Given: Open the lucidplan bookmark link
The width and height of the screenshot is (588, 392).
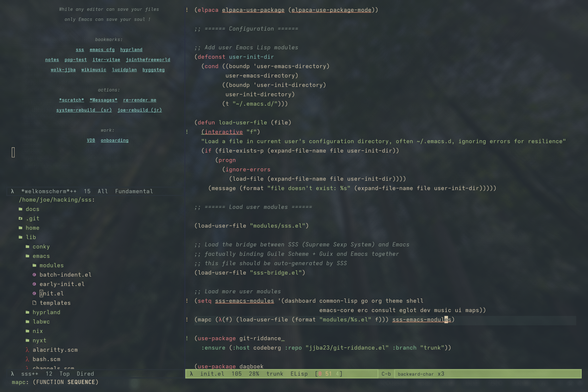Looking at the screenshot, I should [124, 70].
